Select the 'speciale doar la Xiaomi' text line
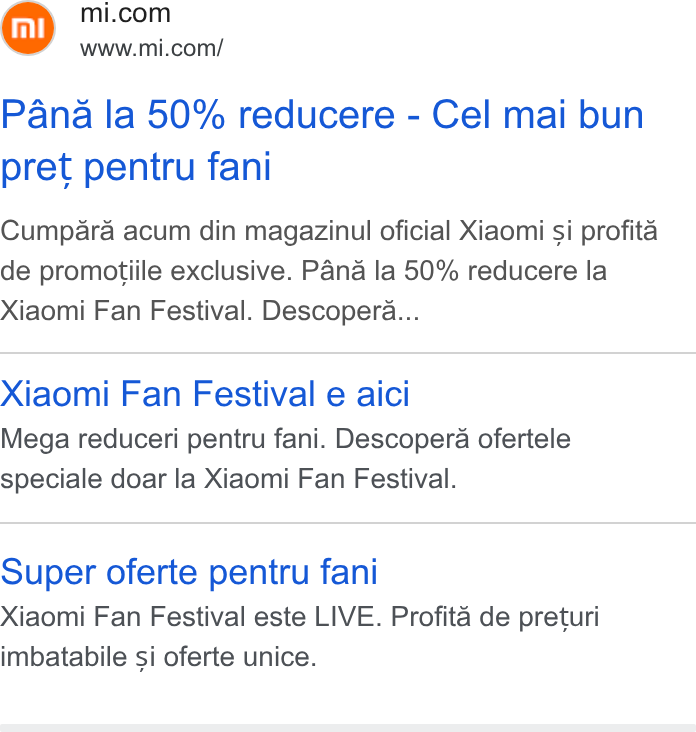The height and width of the screenshot is (732, 696). point(228,479)
